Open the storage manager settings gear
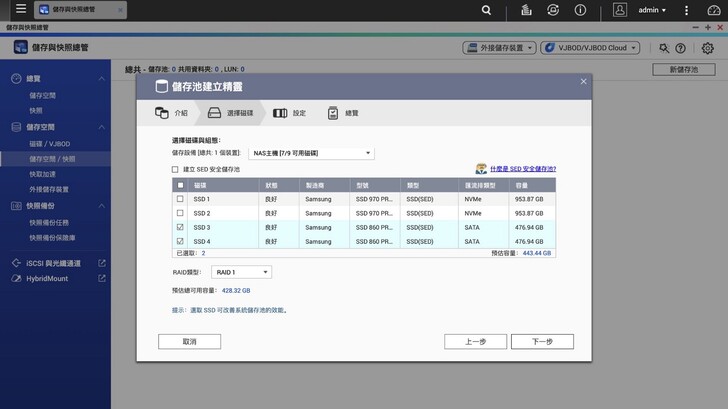Viewport: 728px width, 409px height. (708, 48)
